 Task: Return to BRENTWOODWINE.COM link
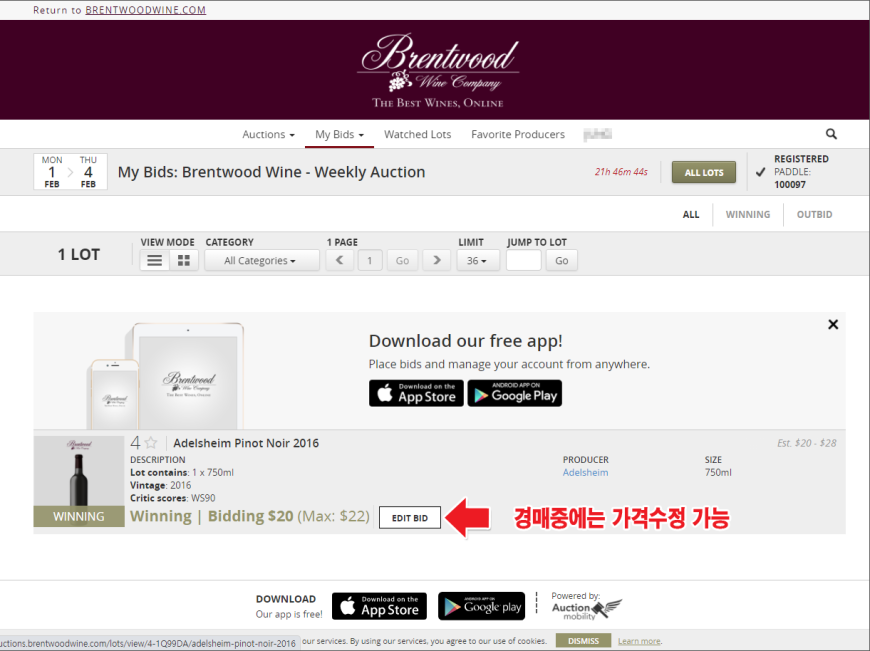click(x=146, y=10)
